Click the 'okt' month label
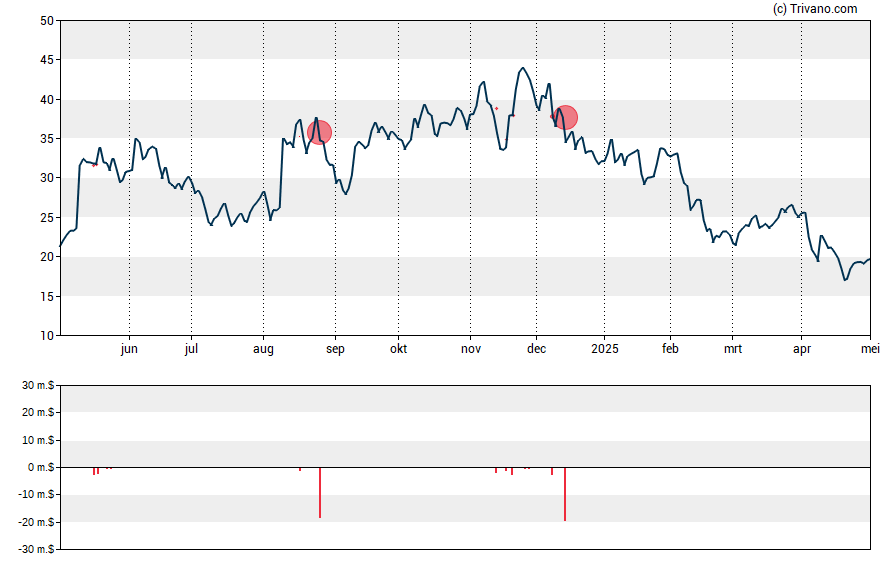Image resolution: width=888 pixels, height=565 pixels. tap(398, 349)
